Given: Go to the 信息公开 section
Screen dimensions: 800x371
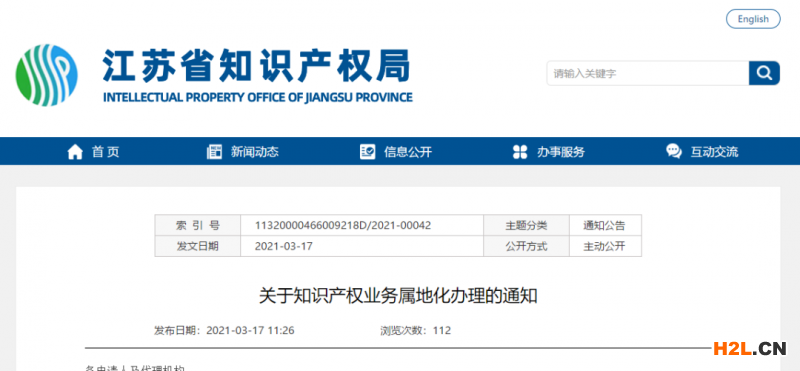Looking at the screenshot, I should point(408,152).
